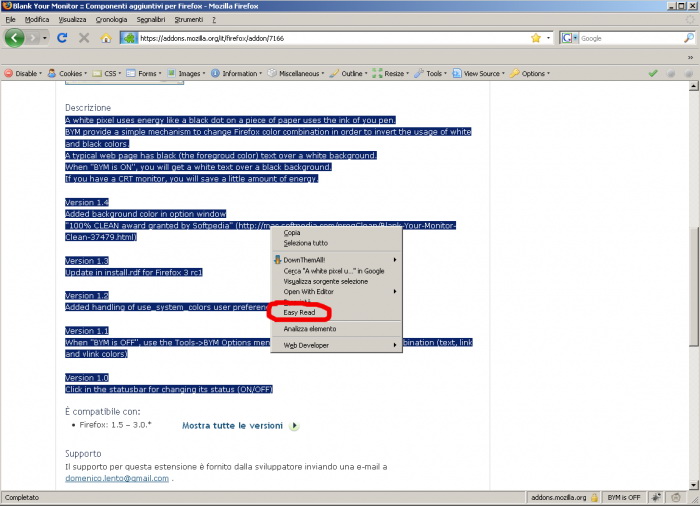Open the Strumenti menu
Screen dimensions: 700x506
pyautogui.click(x=188, y=20)
